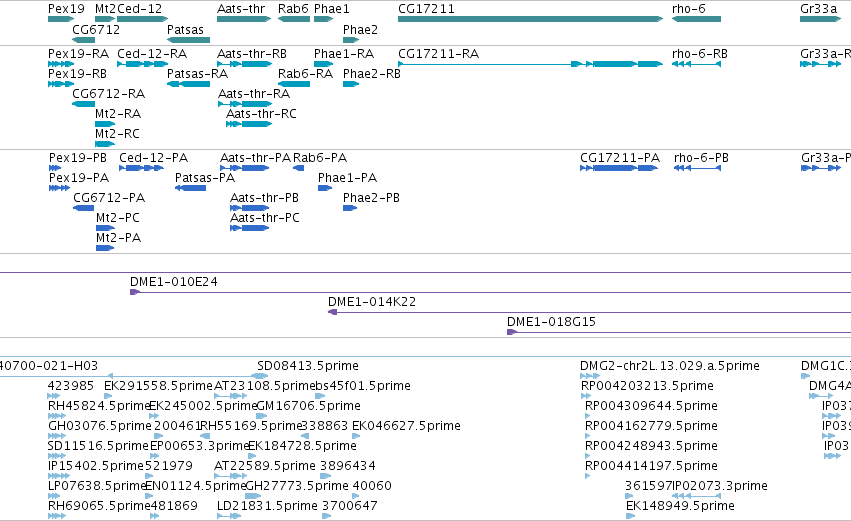Click the Pex19-RA transcript
Viewport: 851px width, 521px height.
coord(61,64)
